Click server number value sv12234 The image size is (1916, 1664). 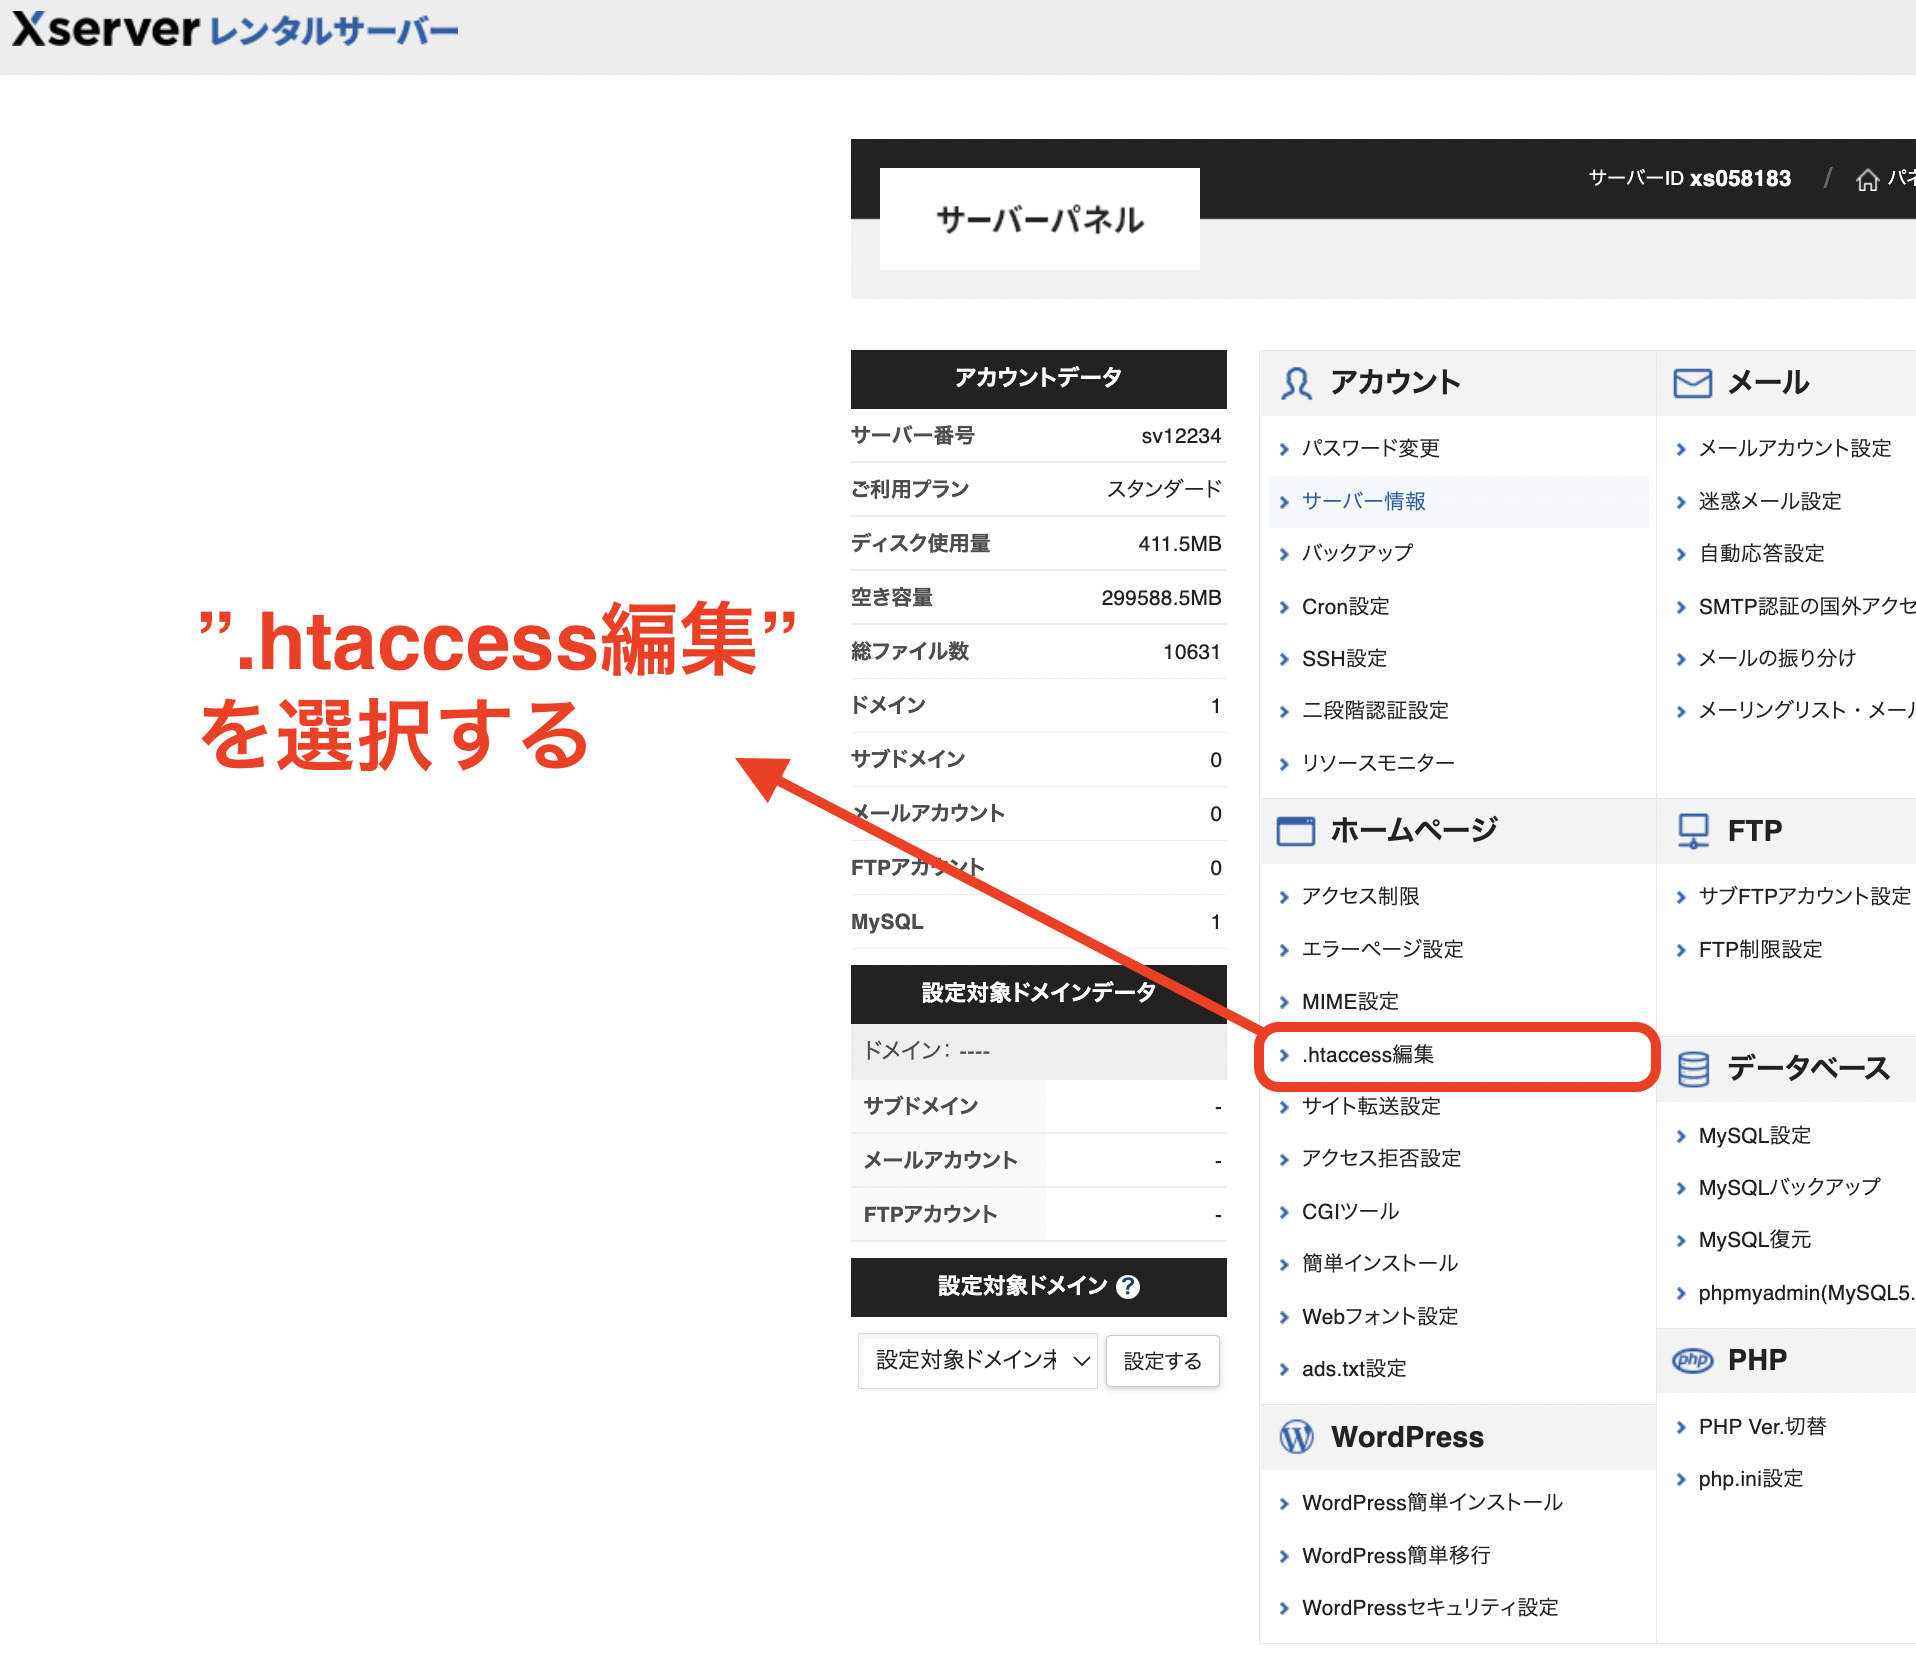coord(1181,436)
